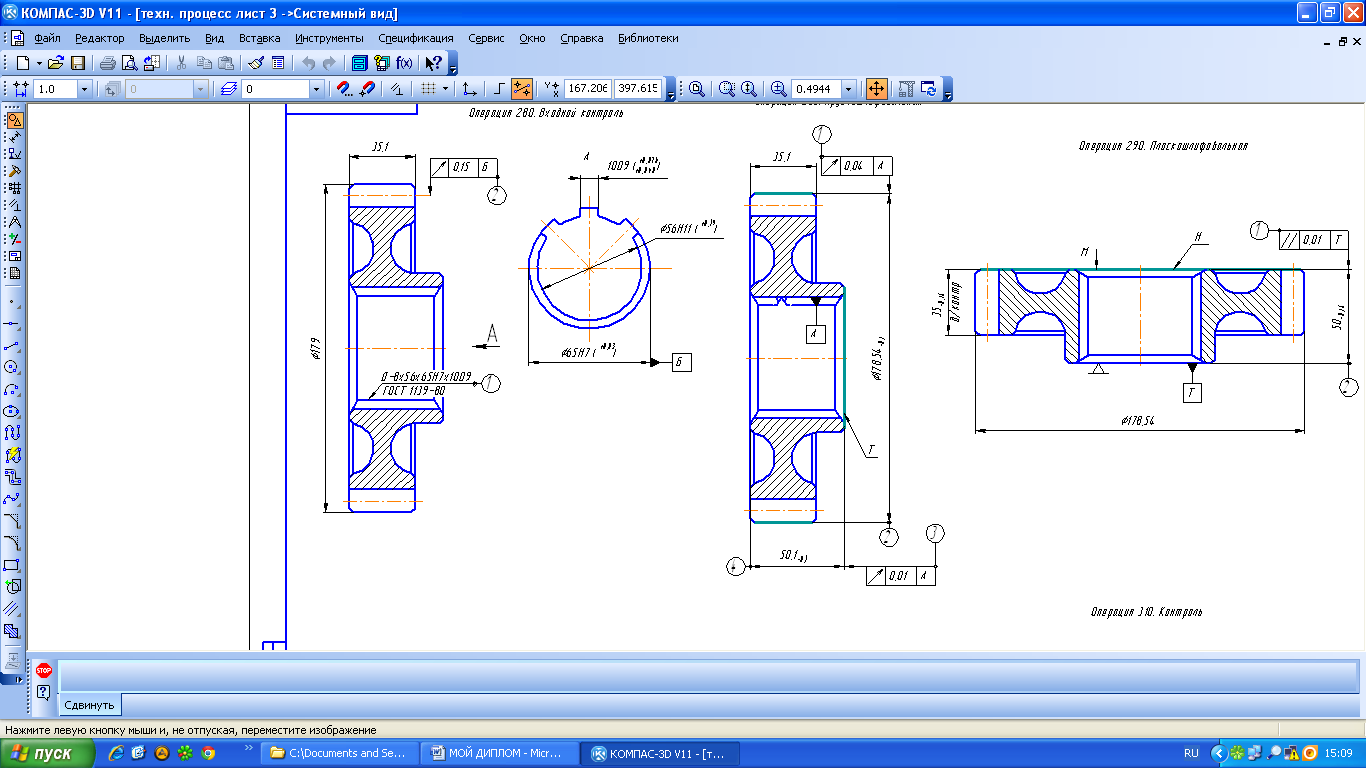Image resolution: width=1366 pixels, height=768 pixels.
Task: Expand the New document dropdown arrow
Action: tap(39, 63)
